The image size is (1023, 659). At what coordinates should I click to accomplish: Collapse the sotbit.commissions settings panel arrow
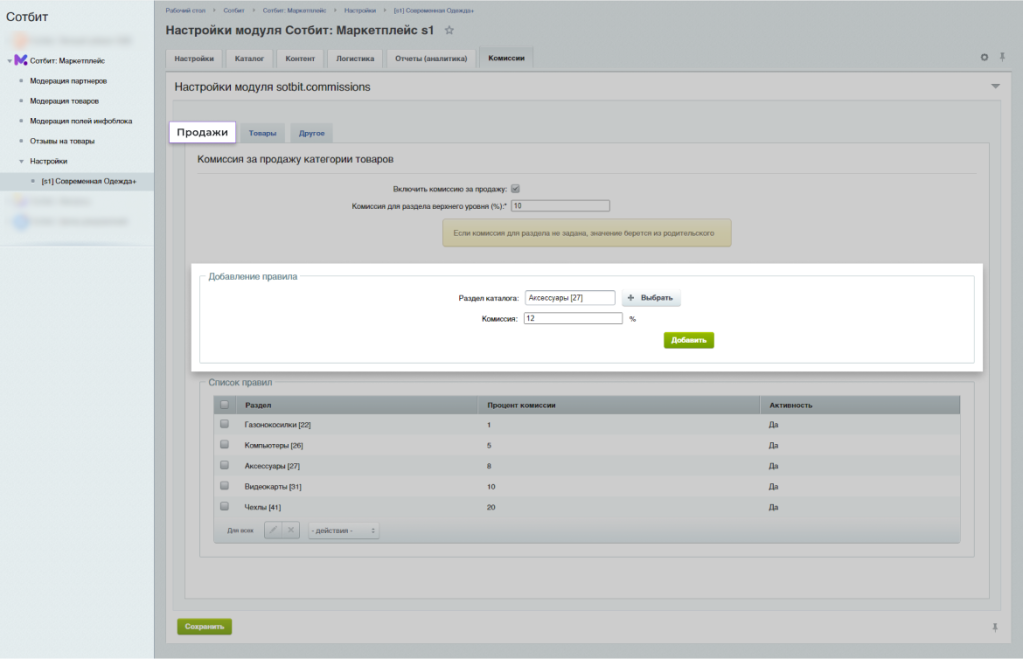tap(995, 86)
